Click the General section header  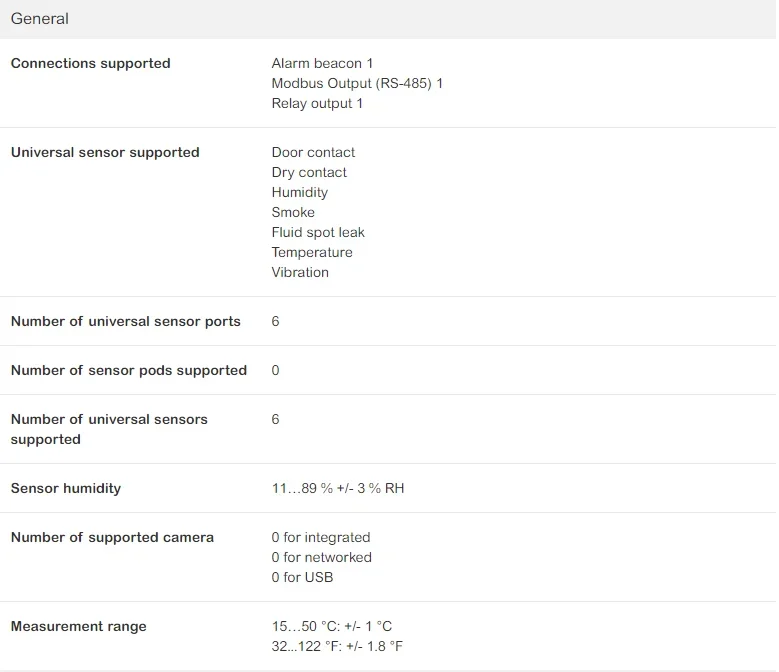[40, 19]
